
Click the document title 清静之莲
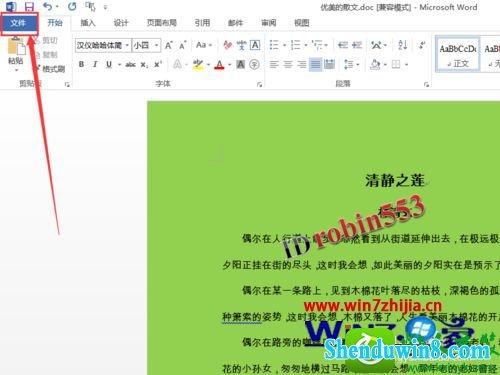[x=395, y=181]
